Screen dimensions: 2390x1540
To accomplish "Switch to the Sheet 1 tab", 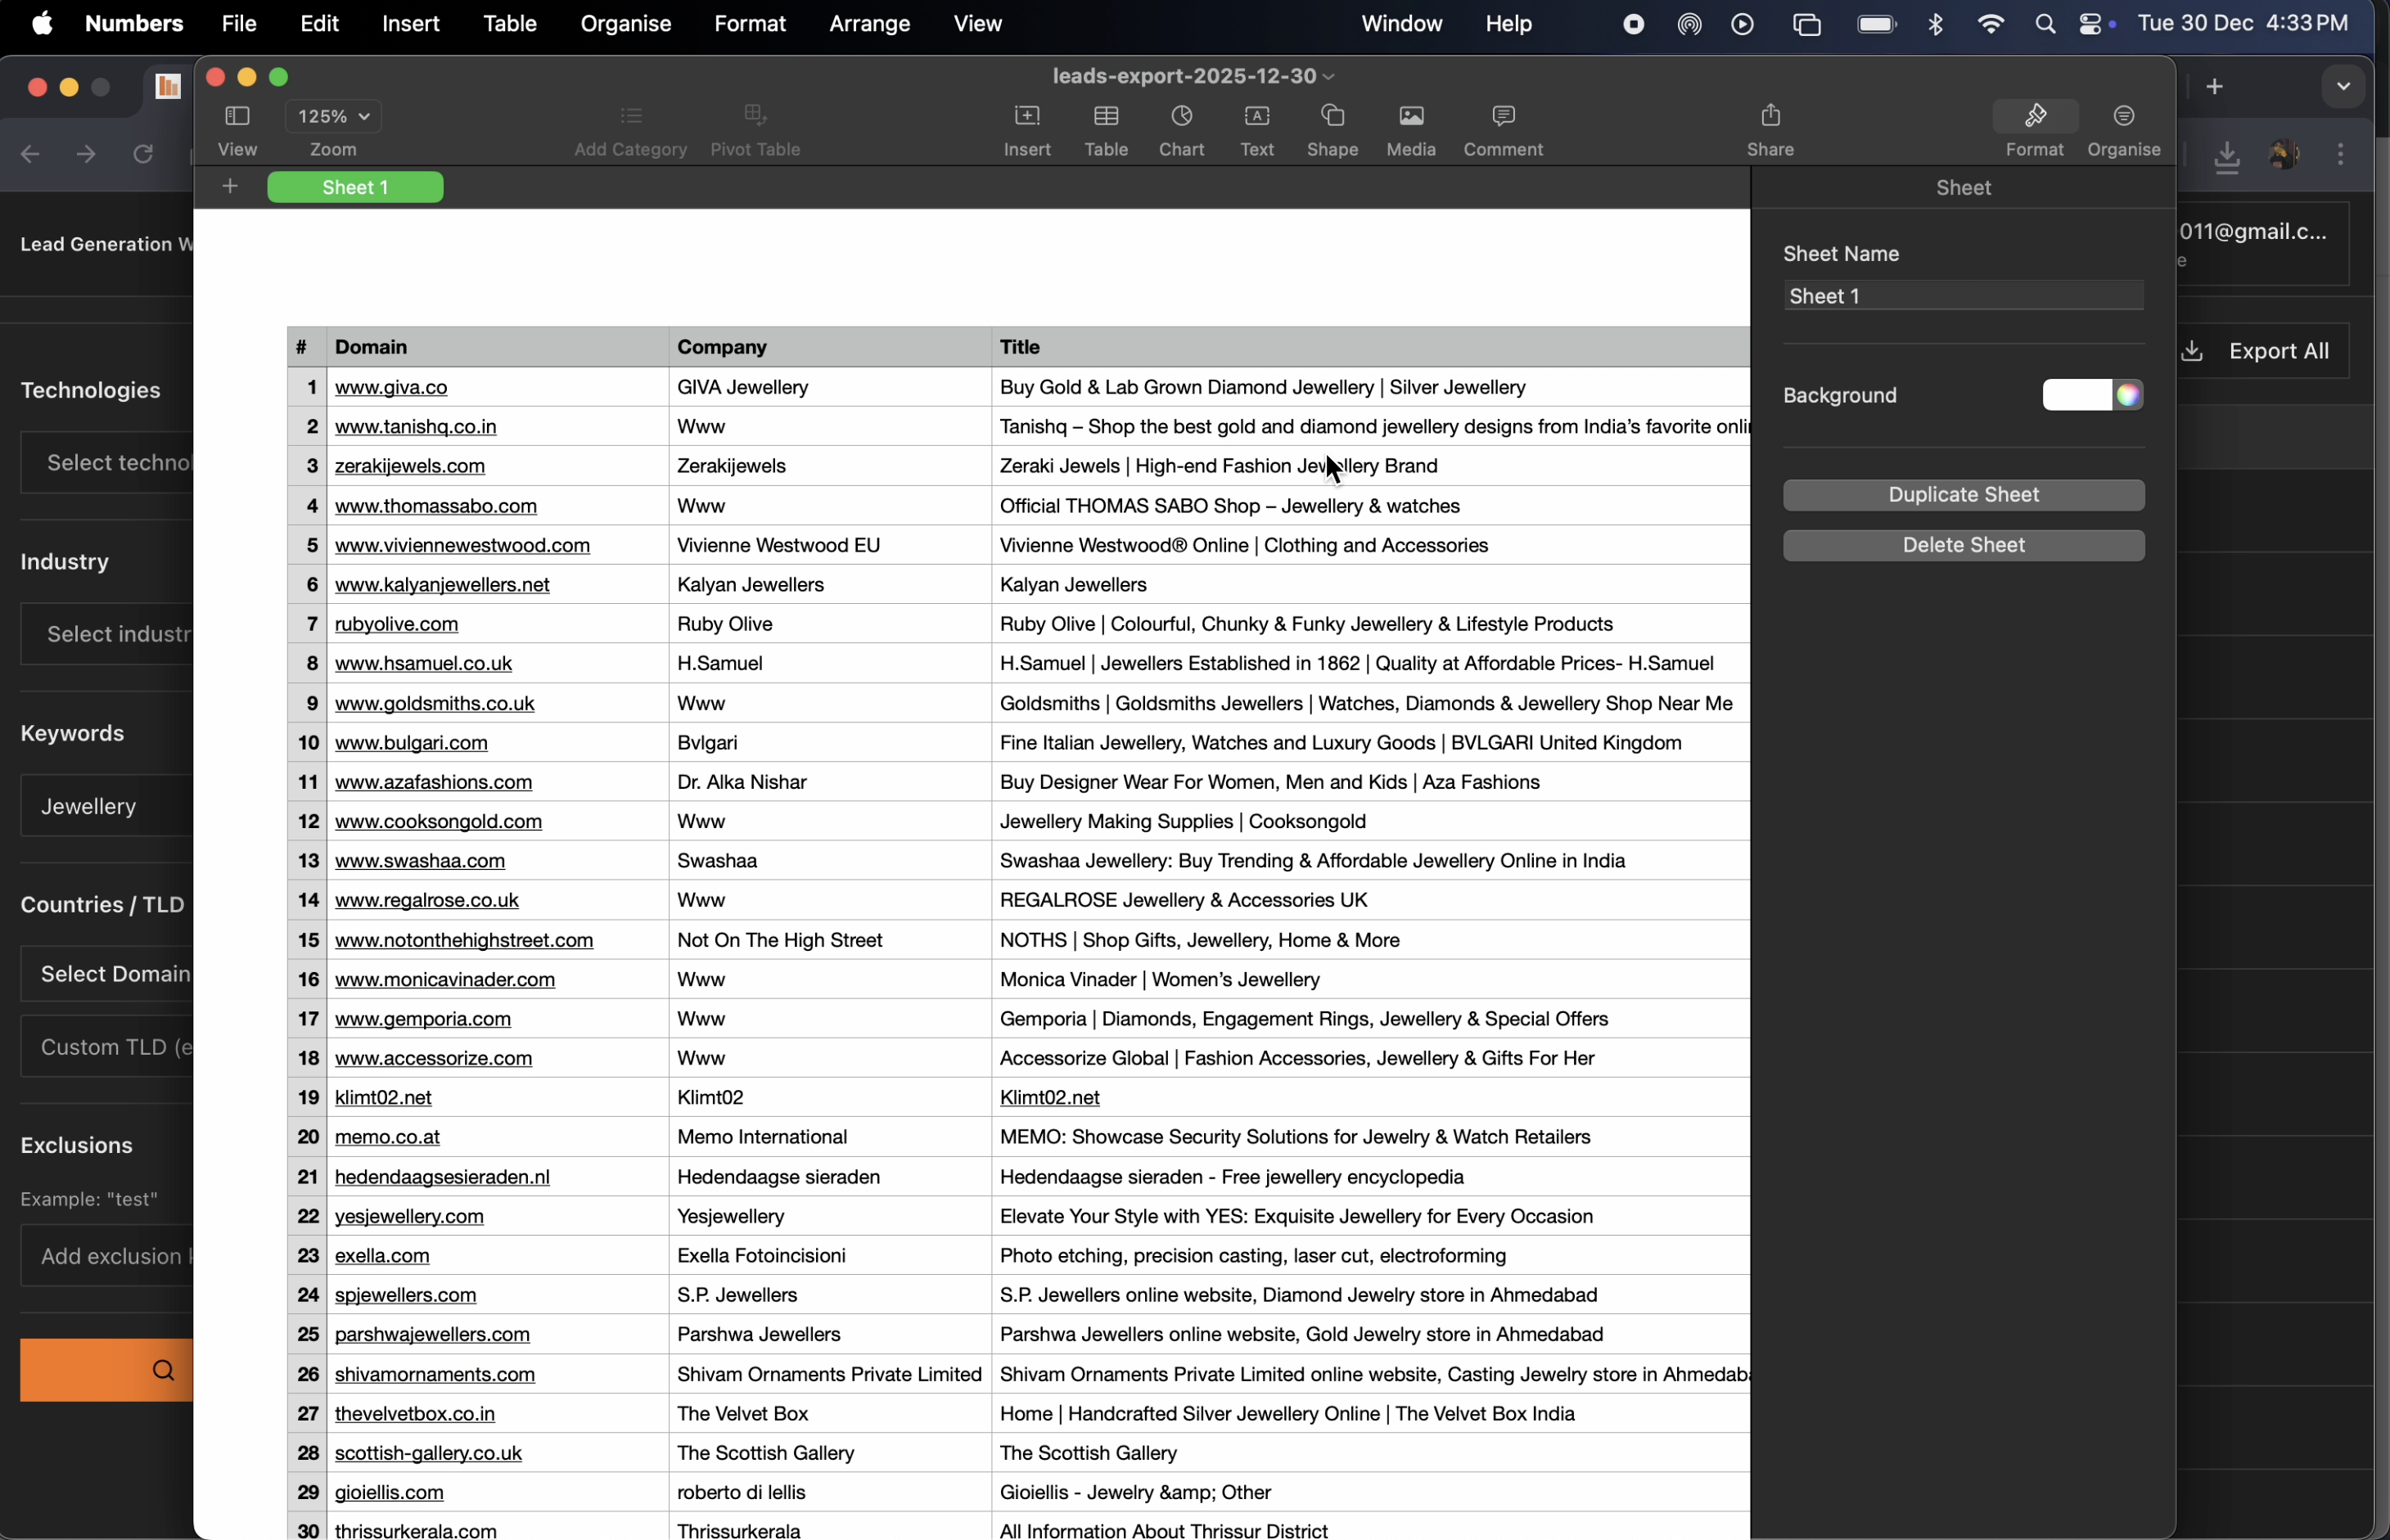I will pyautogui.click(x=355, y=187).
